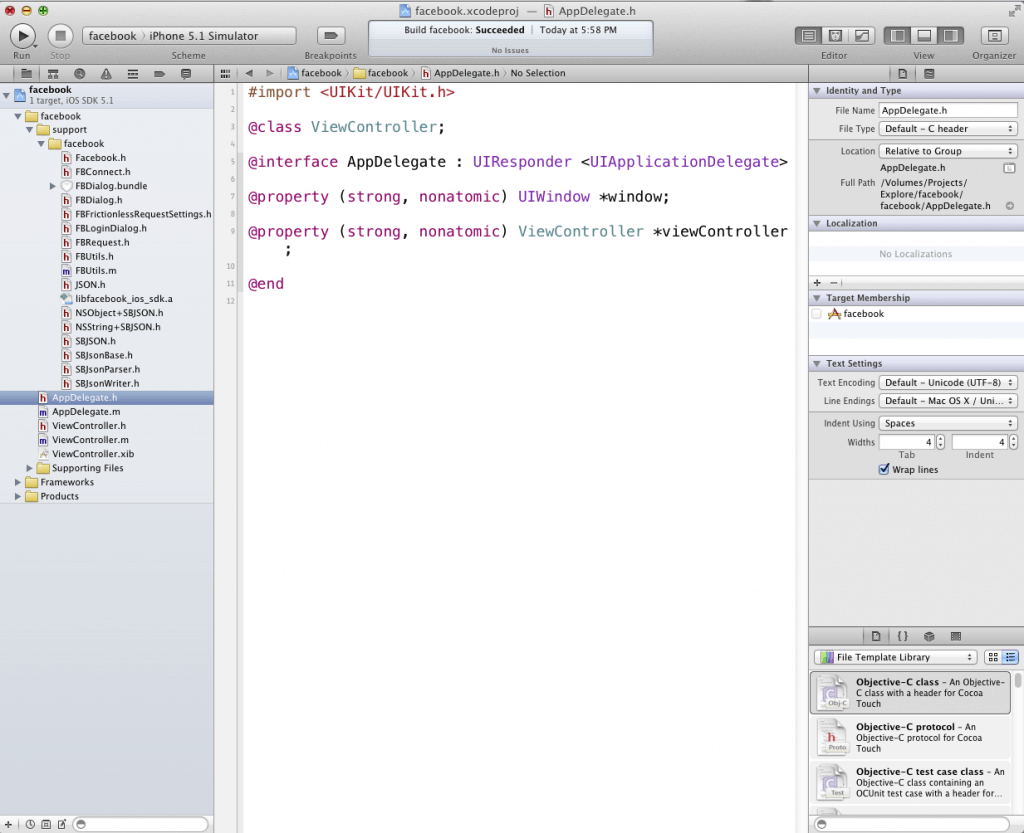This screenshot has height=833, width=1024.
Task: Click AppDelegate.h in the jump bar
Action: tap(462, 73)
